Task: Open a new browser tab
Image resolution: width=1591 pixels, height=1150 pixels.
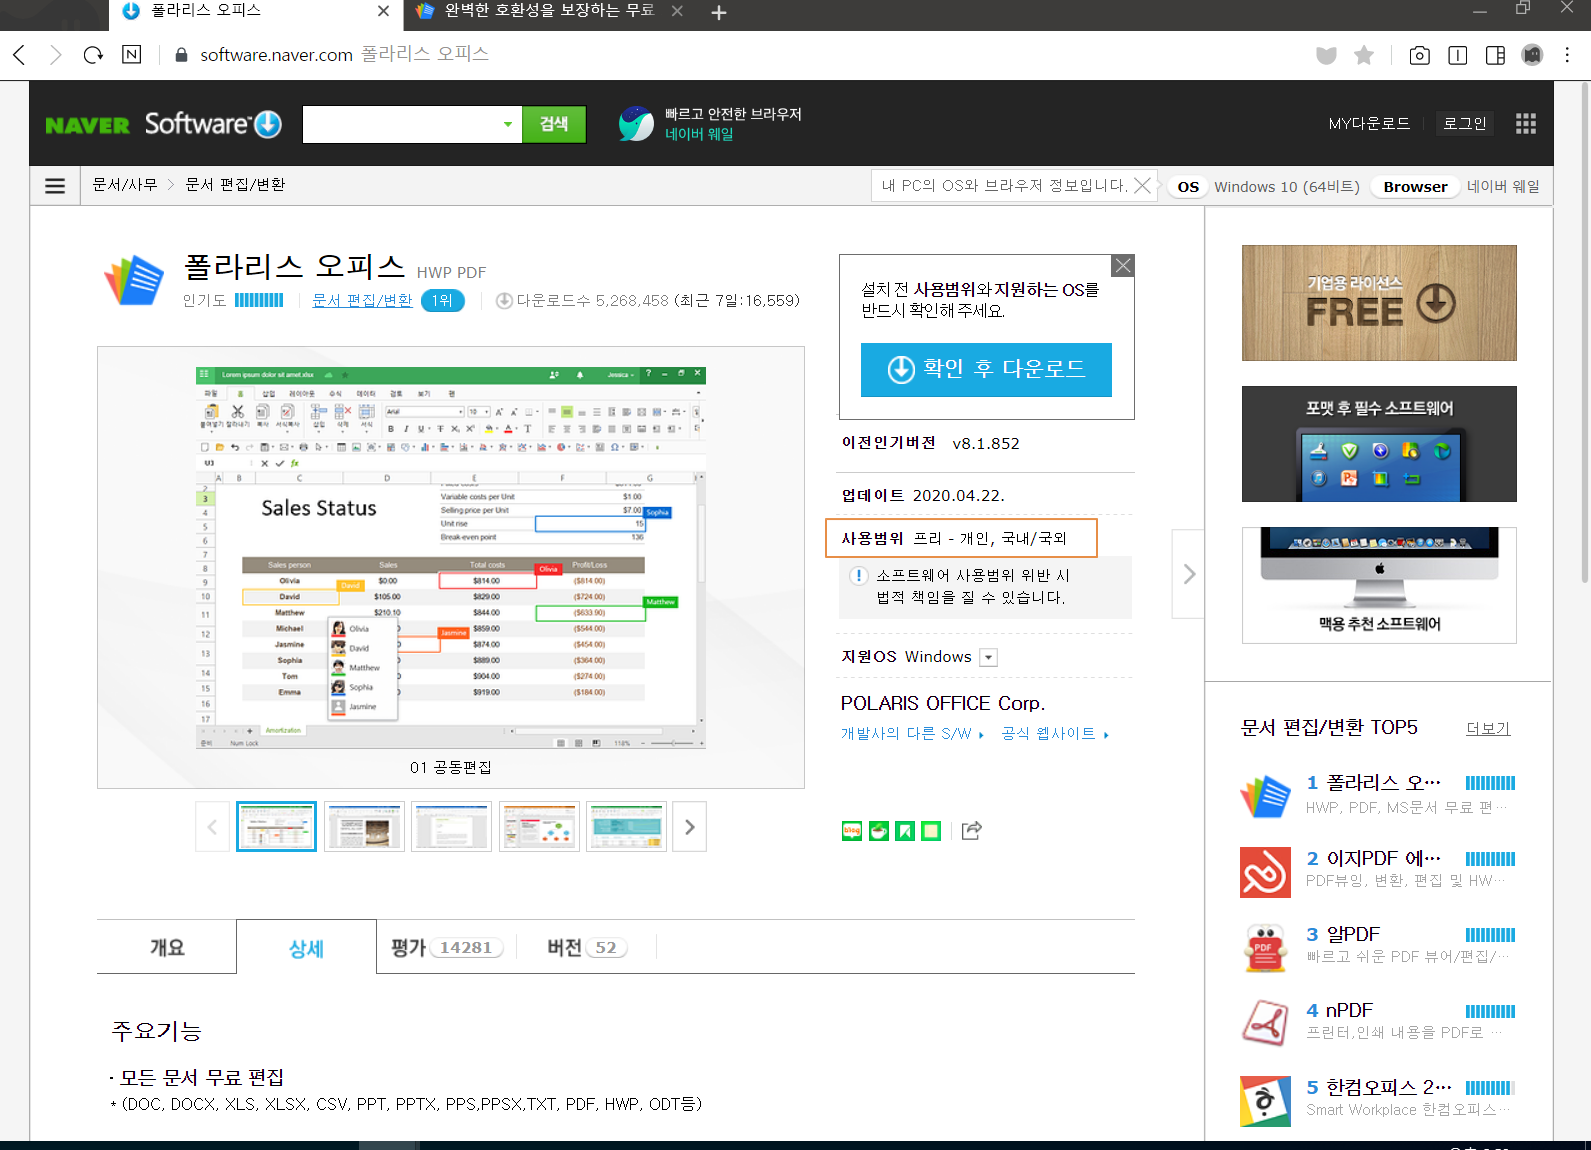Action: coord(718,13)
